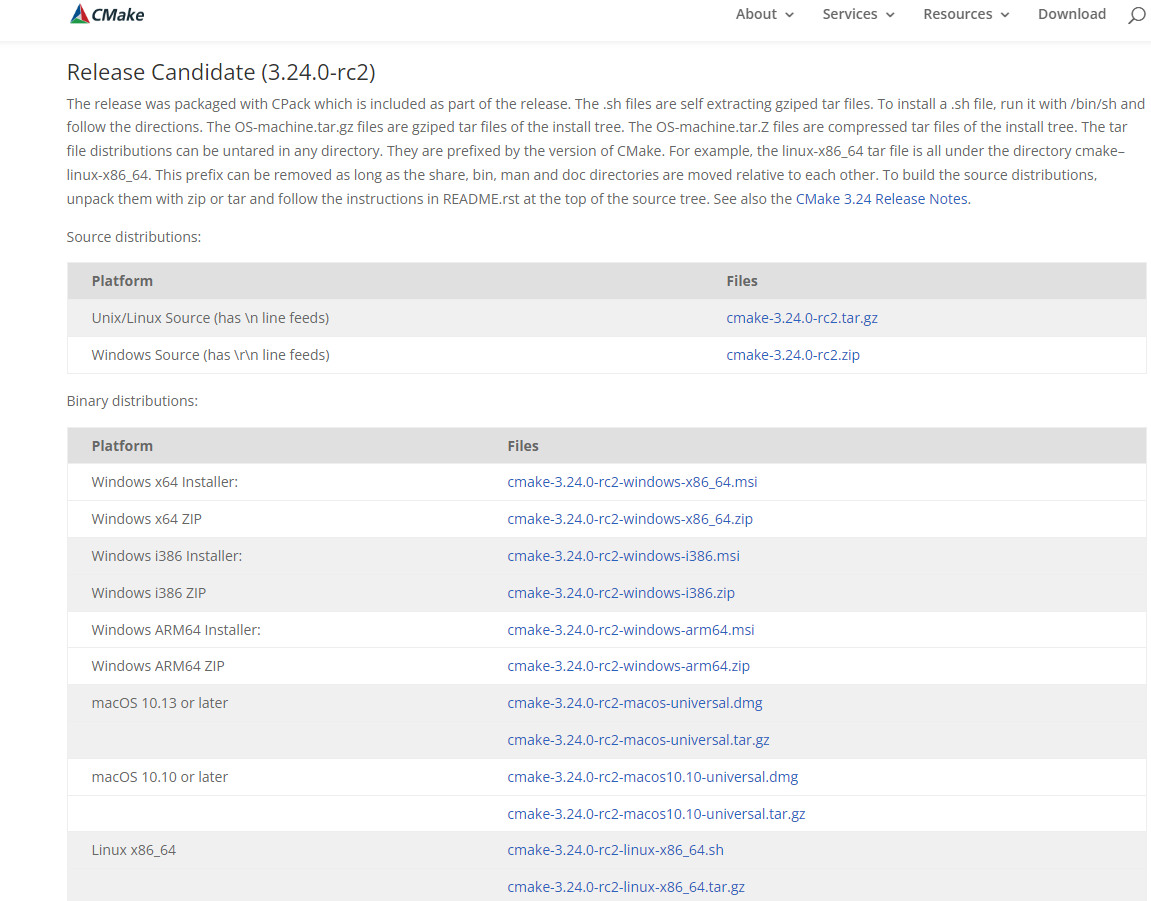The height and width of the screenshot is (901, 1151).
Task: Download the macos-universal.tar.gz file
Action: pyautogui.click(x=638, y=740)
